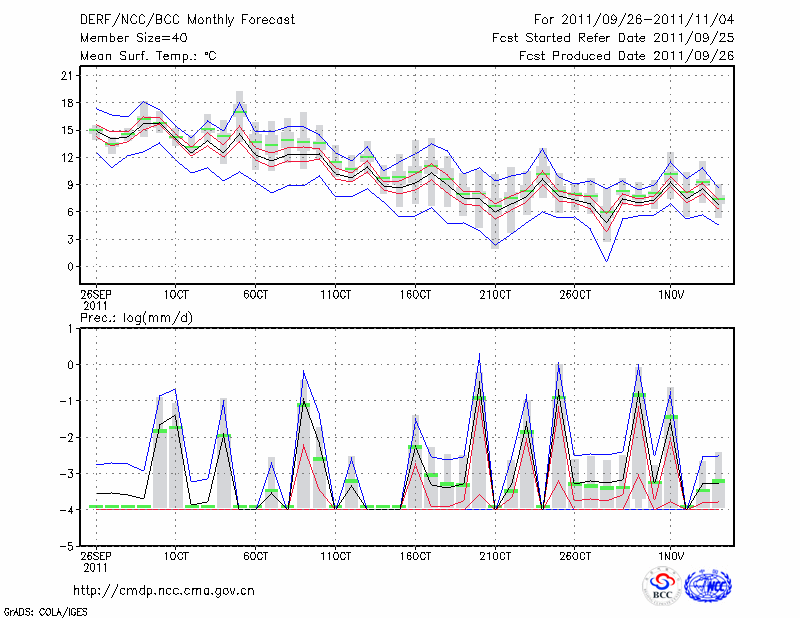
Task: Click the Fcst Produced Date text
Action: [x=626, y=56]
